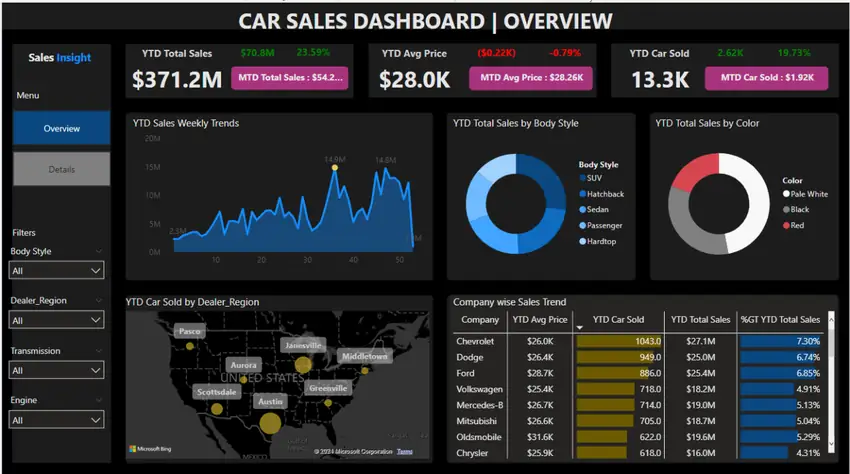This screenshot has height=474, width=850.
Task: Select Hatchback in Body Style legend
Action: pyautogui.click(x=602, y=194)
